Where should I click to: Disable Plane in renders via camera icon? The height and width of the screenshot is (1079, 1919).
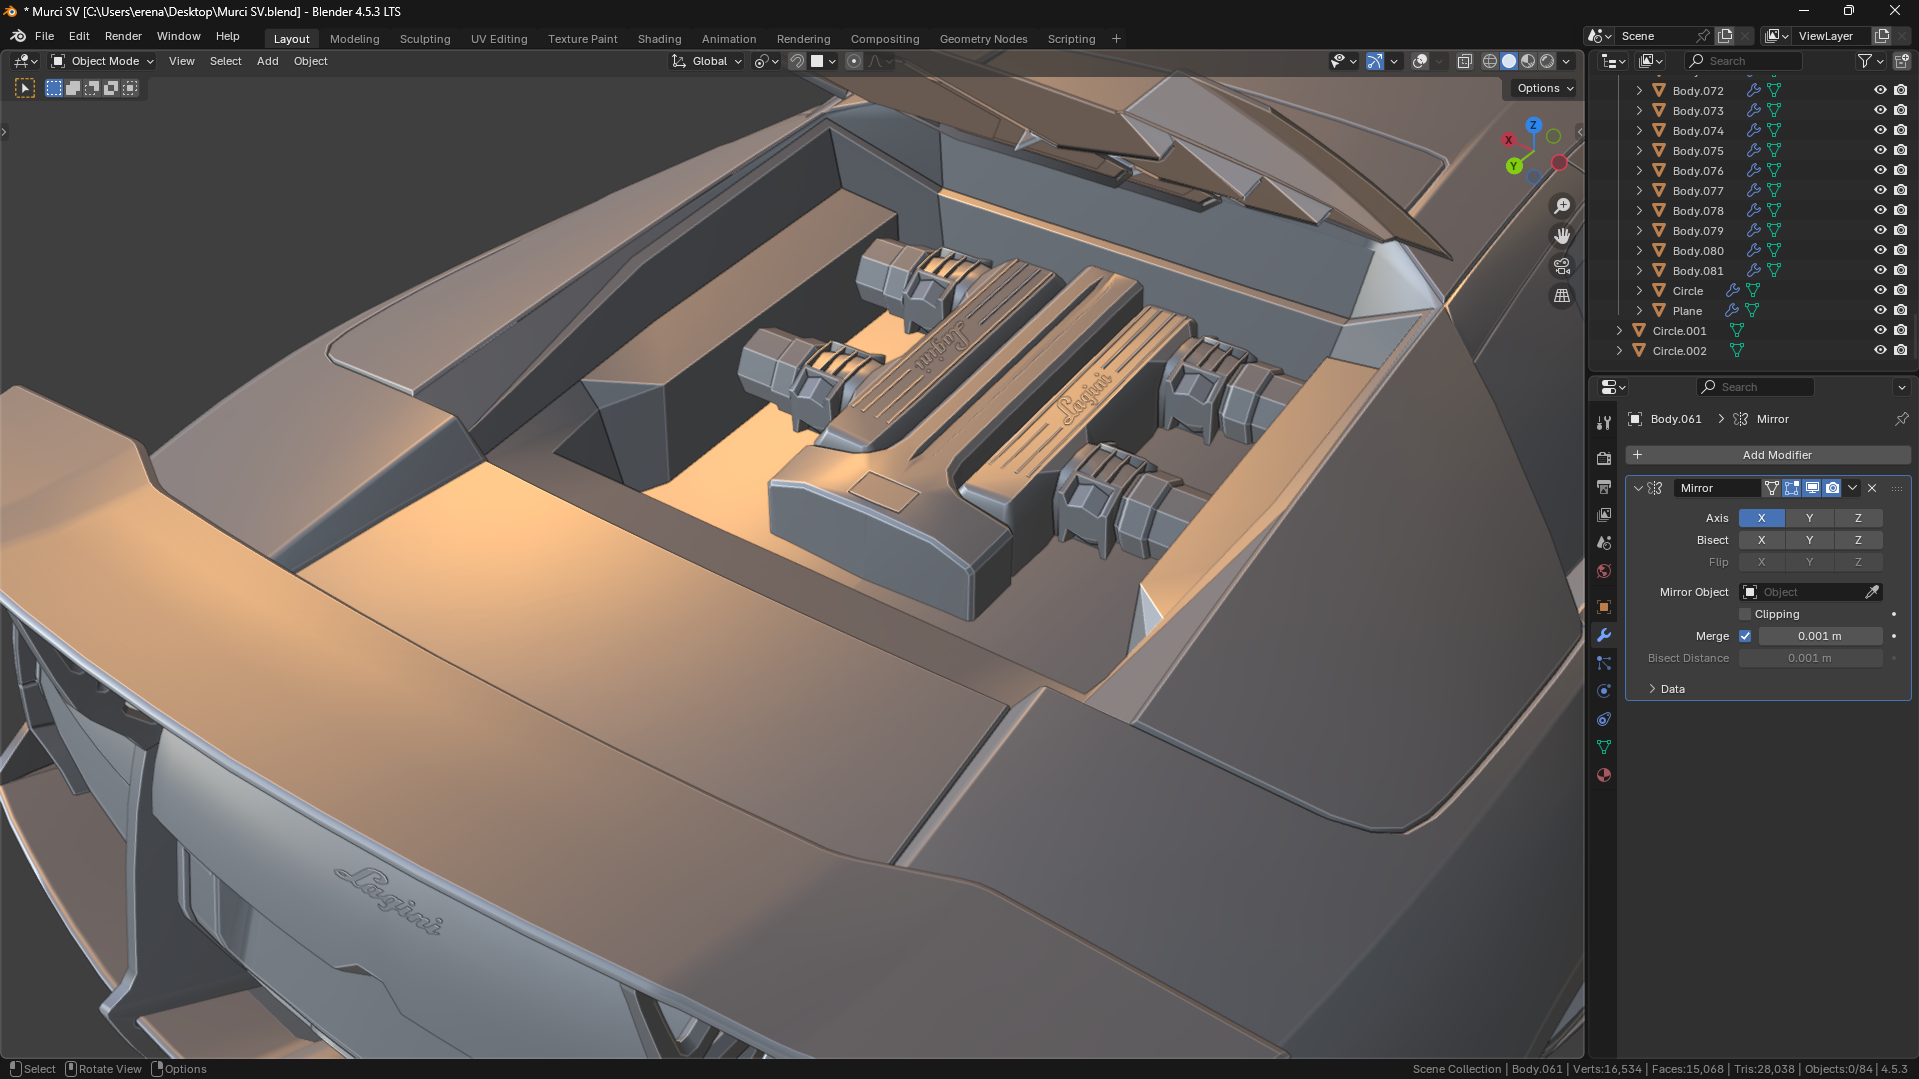(x=1900, y=310)
